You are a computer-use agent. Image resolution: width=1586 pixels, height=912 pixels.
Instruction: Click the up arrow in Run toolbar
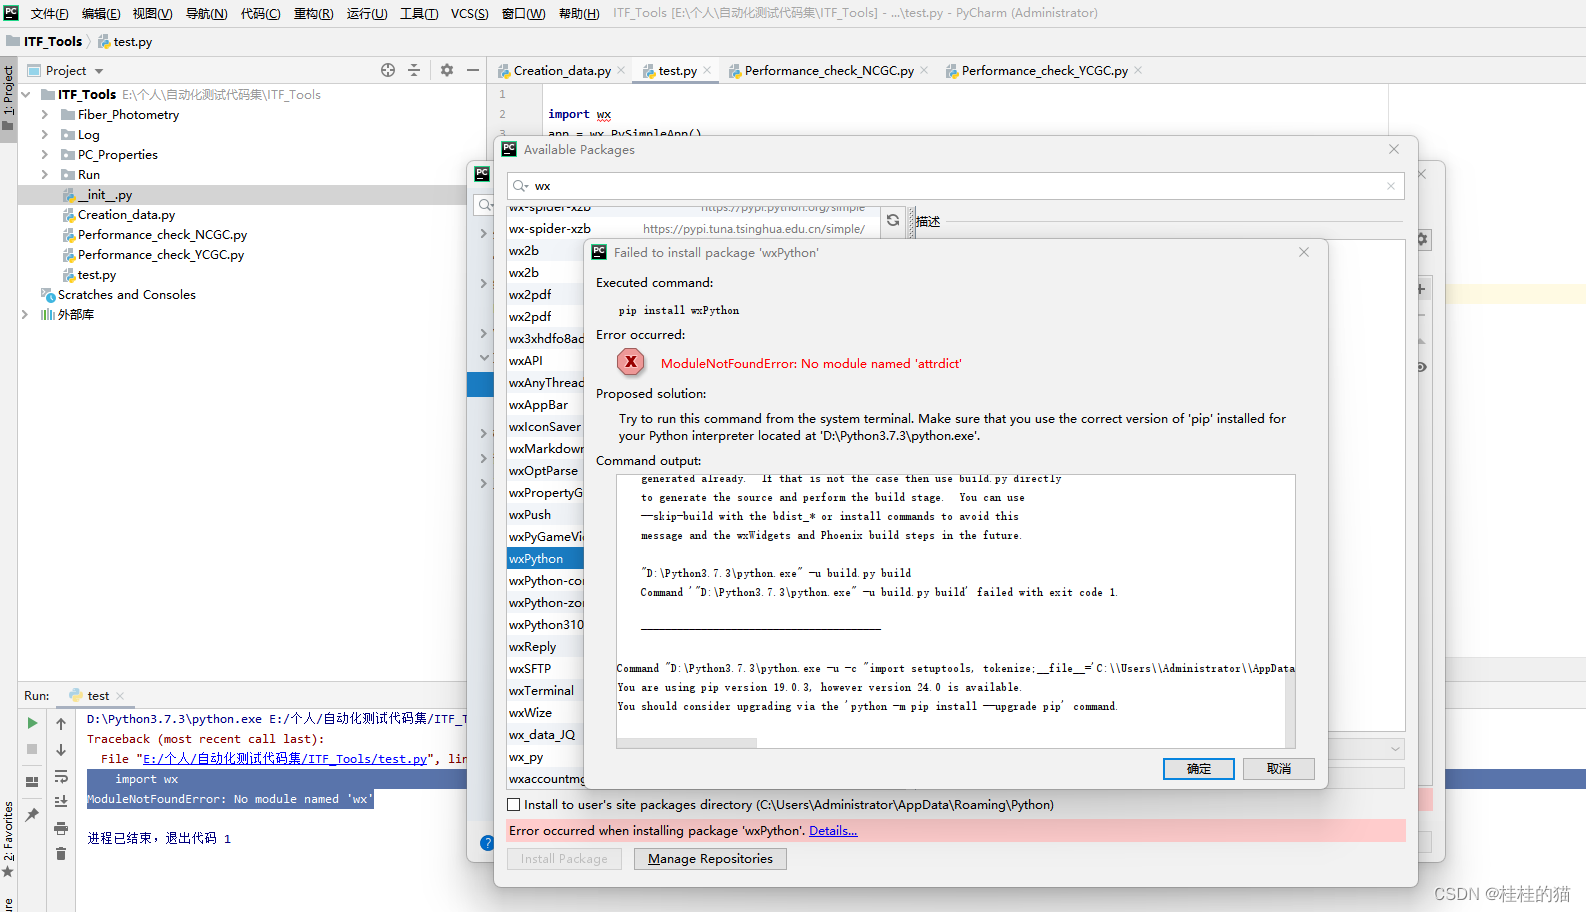coord(61,724)
